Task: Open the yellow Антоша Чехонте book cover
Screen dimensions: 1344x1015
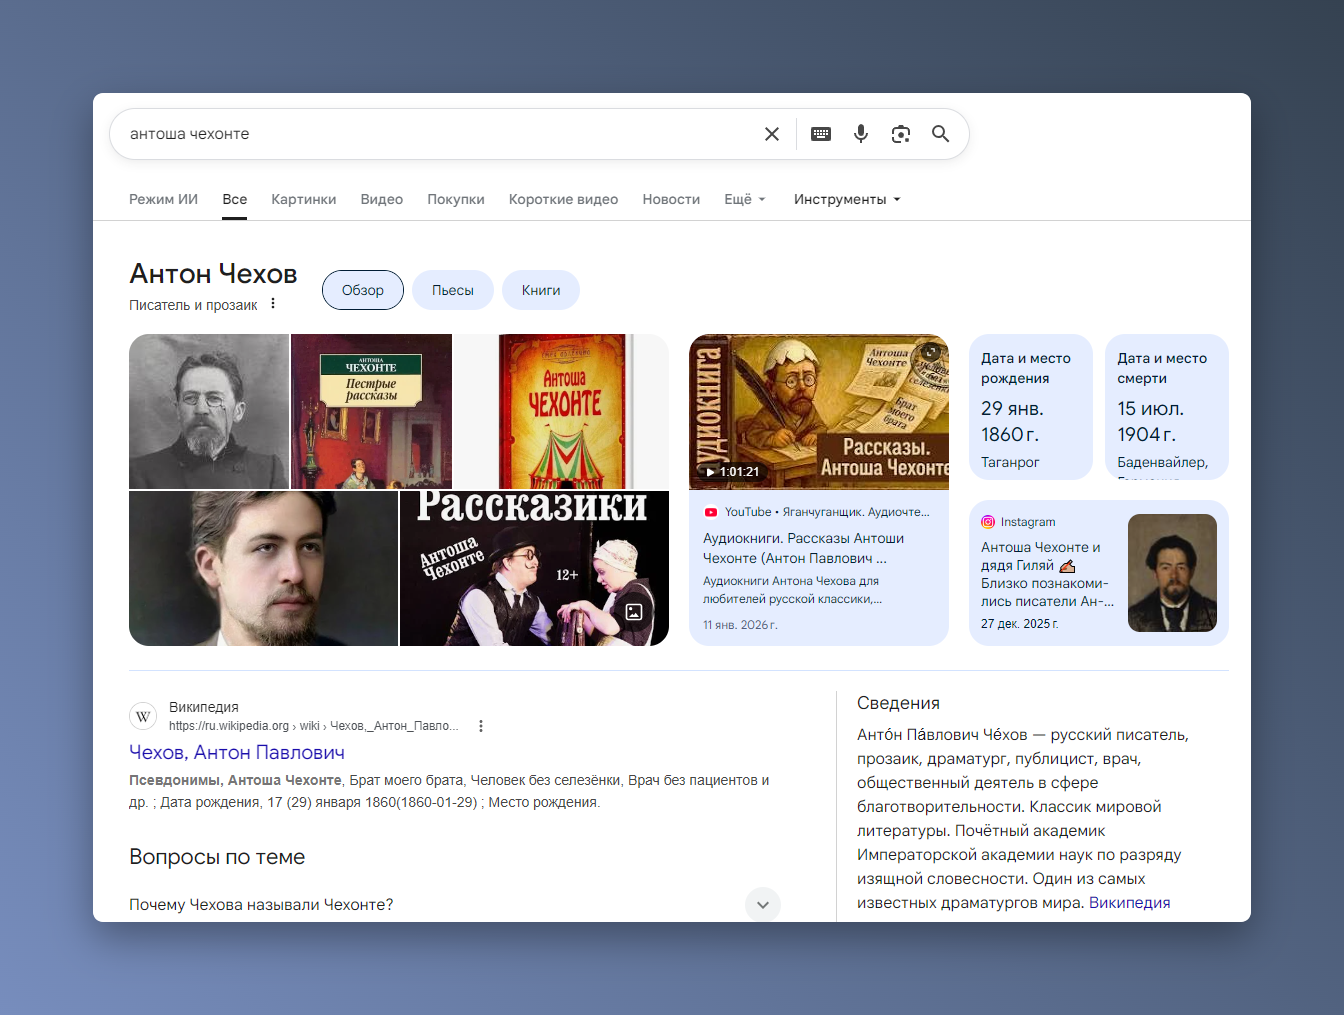Action: (562, 411)
